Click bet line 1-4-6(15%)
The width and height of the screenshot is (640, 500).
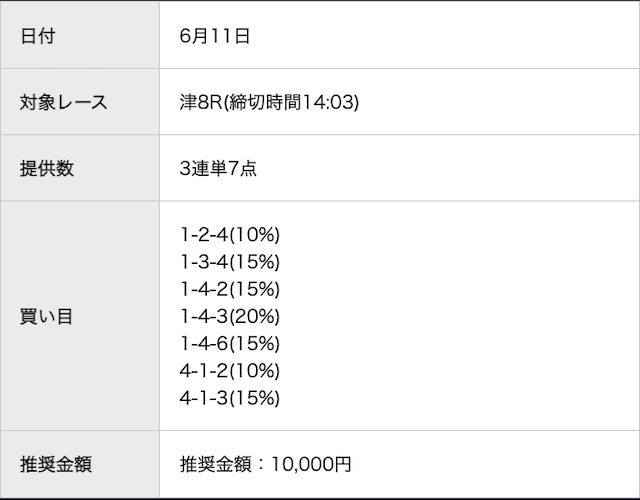click(x=230, y=344)
